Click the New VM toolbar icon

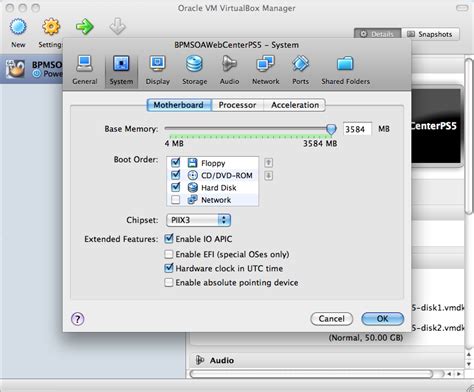click(18, 27)
